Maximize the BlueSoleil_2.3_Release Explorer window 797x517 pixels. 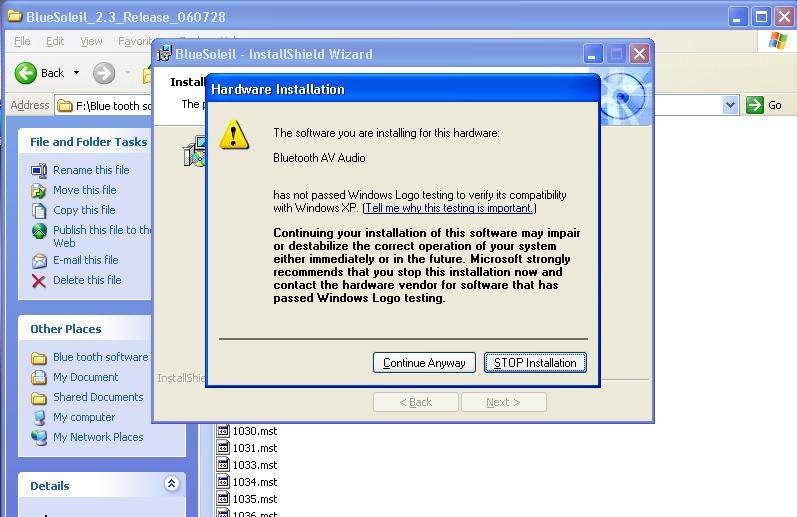click(761, 17)
